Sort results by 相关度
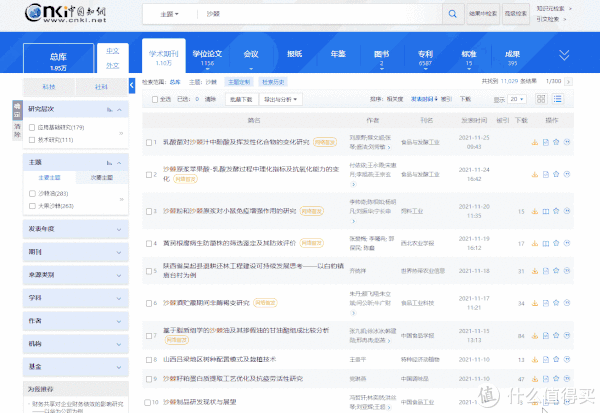 pos(395,99)
